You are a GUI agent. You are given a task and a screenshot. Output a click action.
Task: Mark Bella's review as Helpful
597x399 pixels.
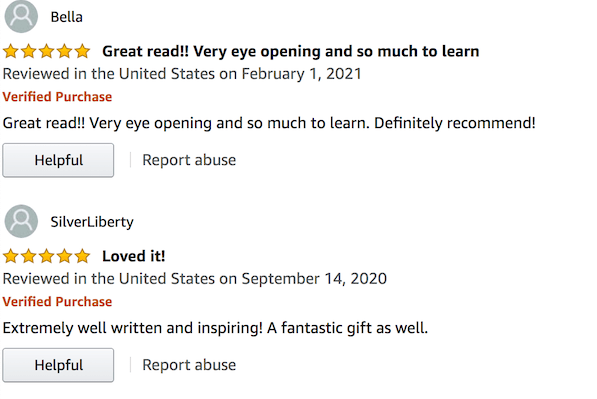pyautogui.click(x=58, y=160)
